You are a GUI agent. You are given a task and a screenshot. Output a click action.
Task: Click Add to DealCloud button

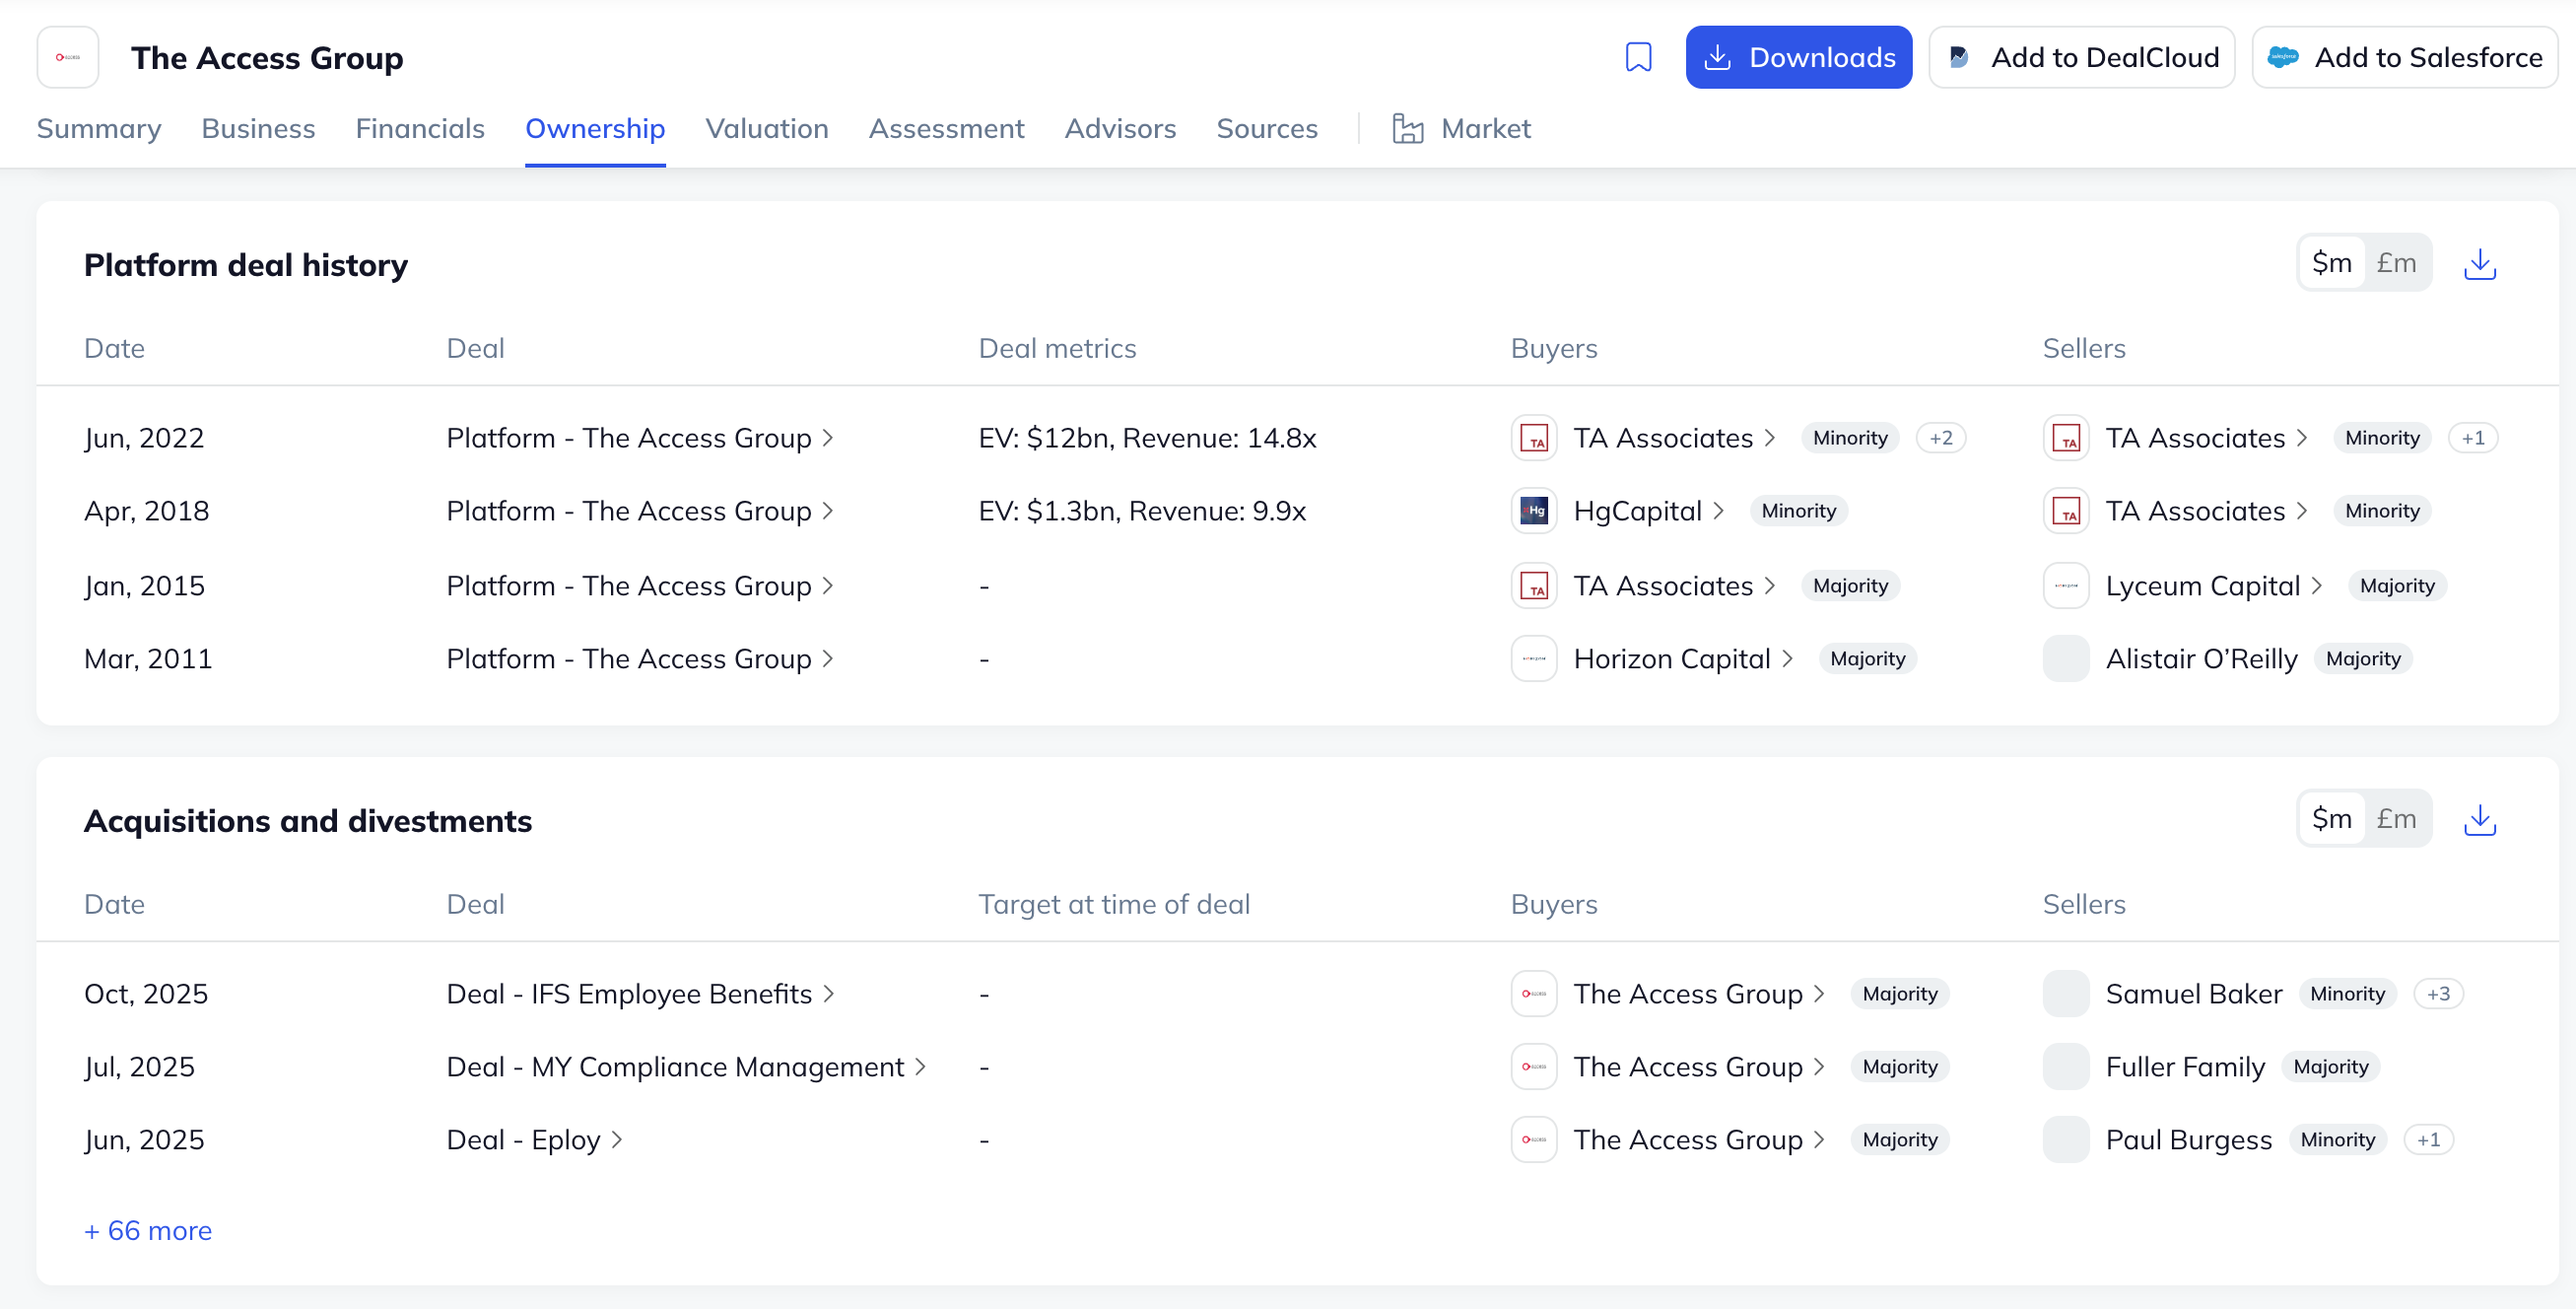click(x=2081, y=57)
